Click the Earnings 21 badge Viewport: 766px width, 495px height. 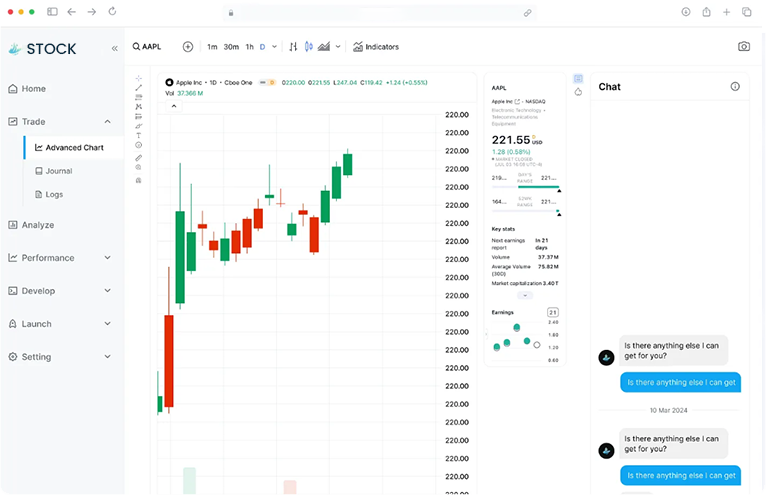(553, 312)
